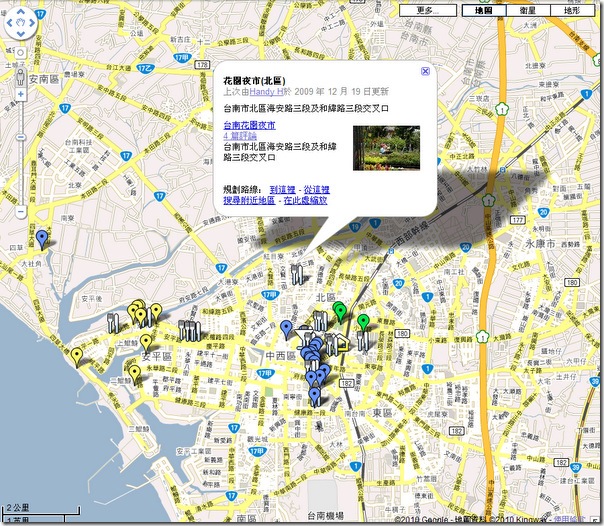
Task: Select the blue marker near 四草
Action: point(42,239)
